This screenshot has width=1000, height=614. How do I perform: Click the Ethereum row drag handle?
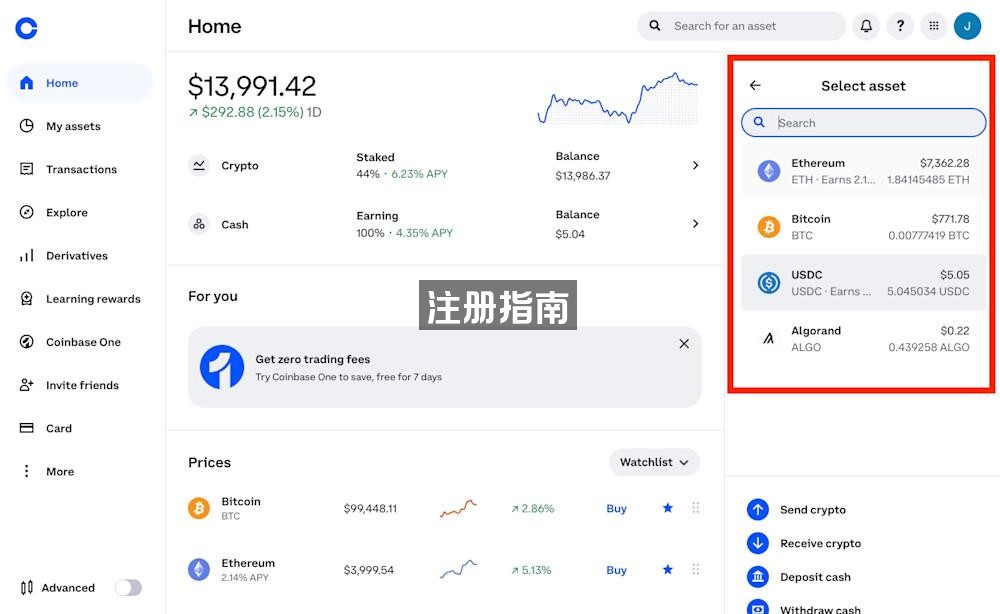696,569
